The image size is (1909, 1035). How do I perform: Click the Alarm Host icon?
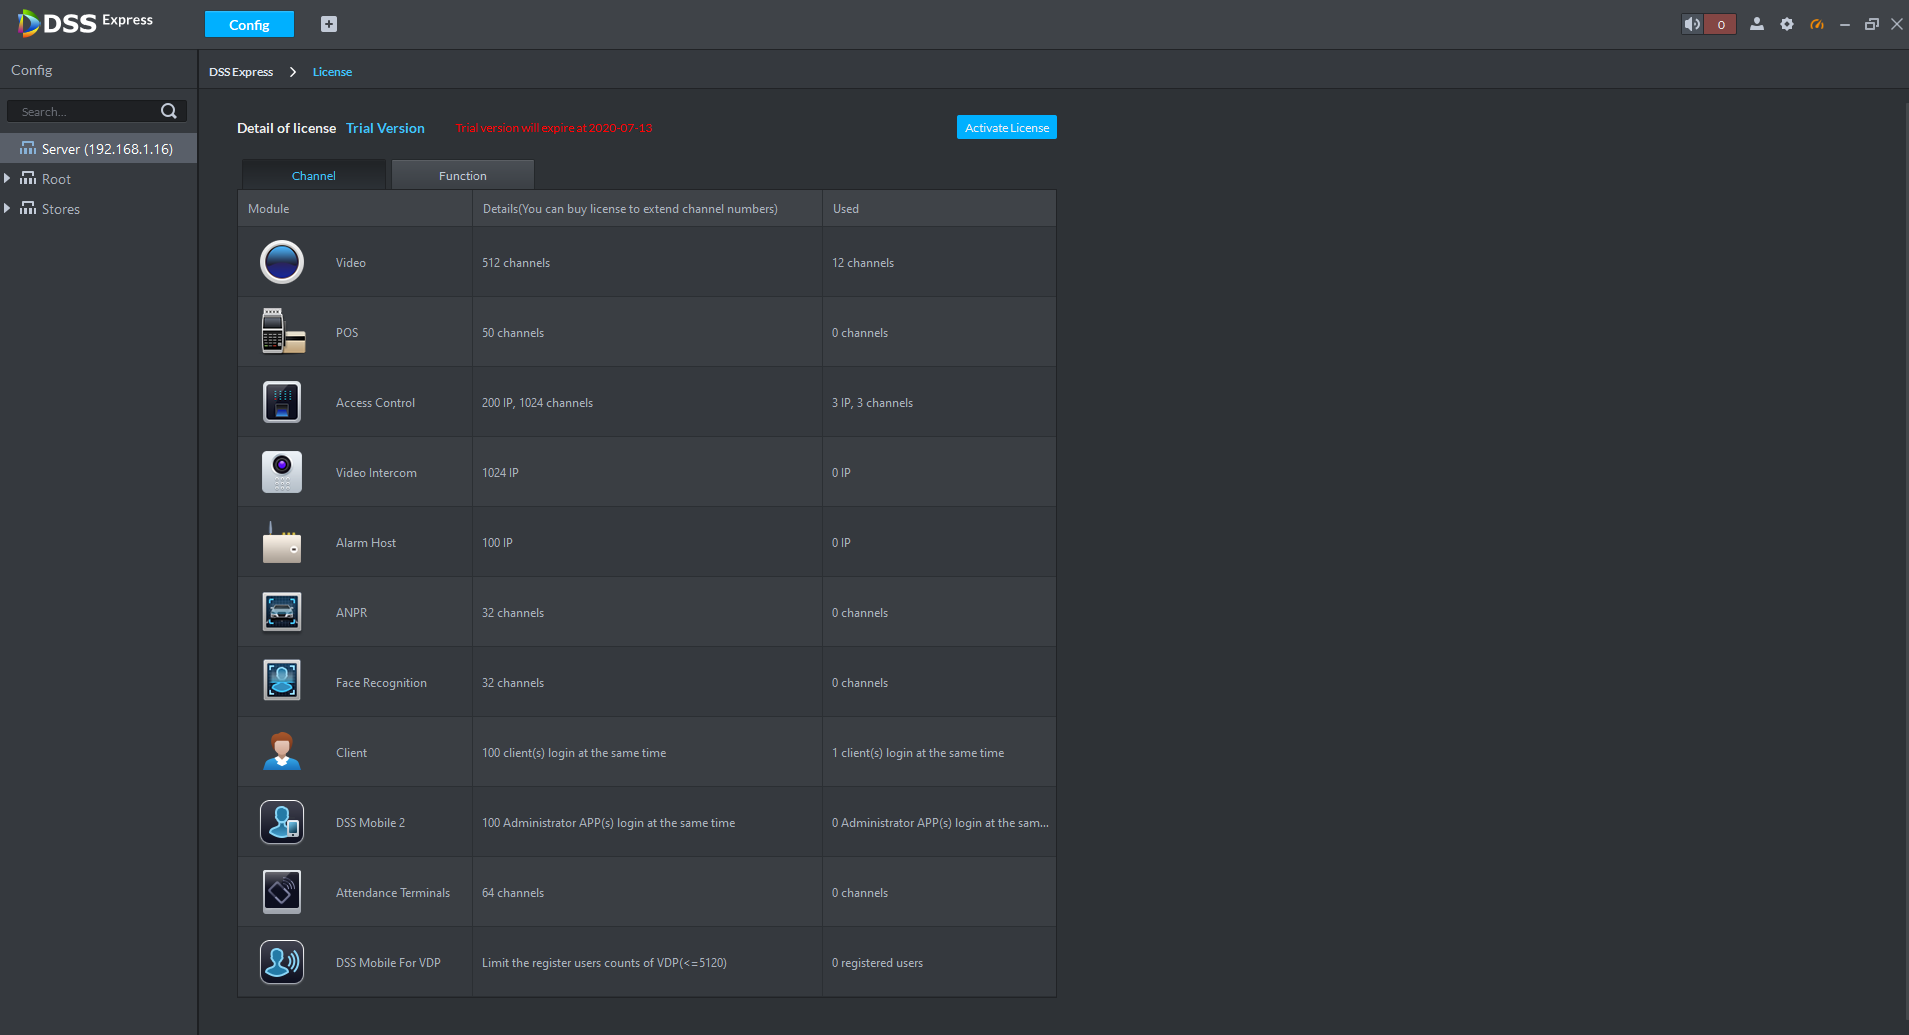click(282, 542)
